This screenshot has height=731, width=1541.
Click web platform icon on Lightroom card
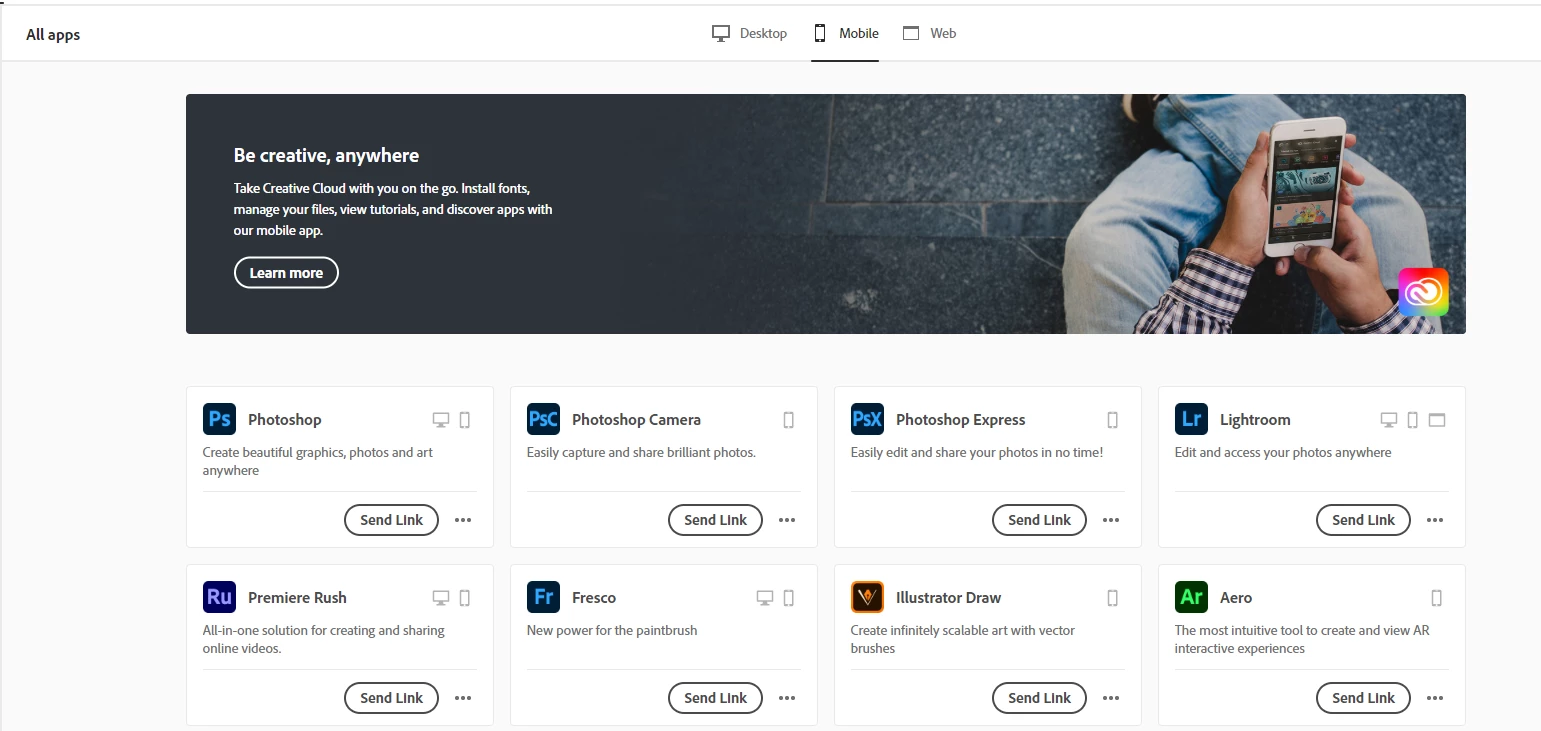[x=1437, y=420]
